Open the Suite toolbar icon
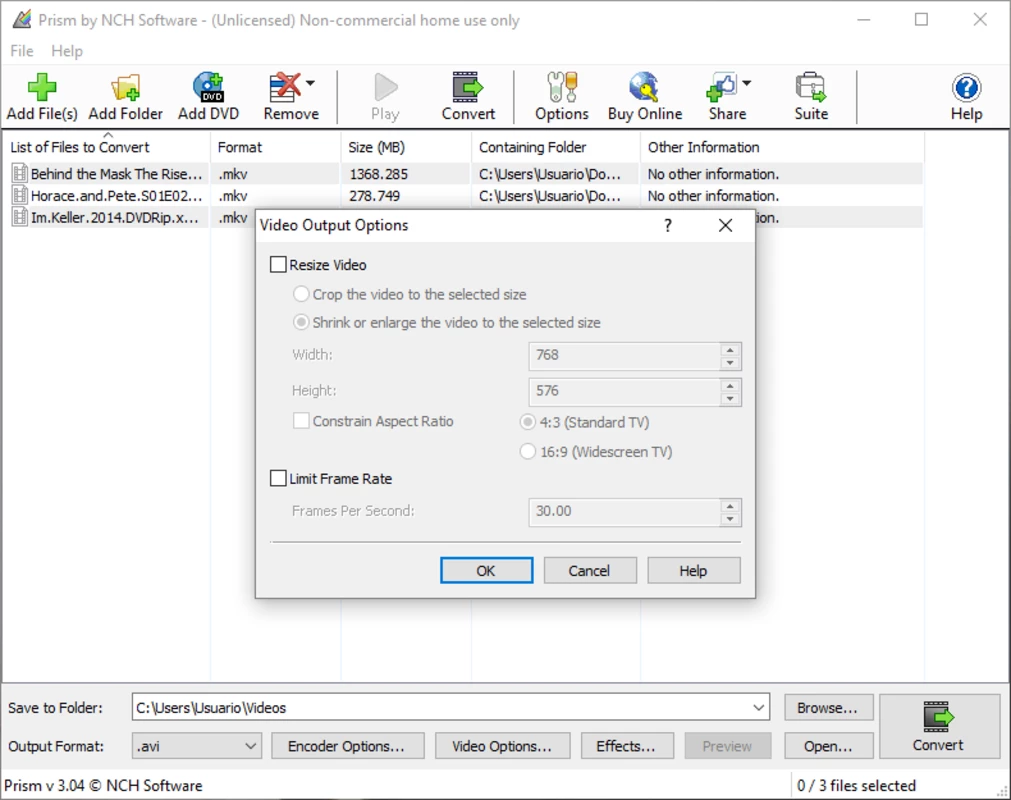 (x=811, y=97)
